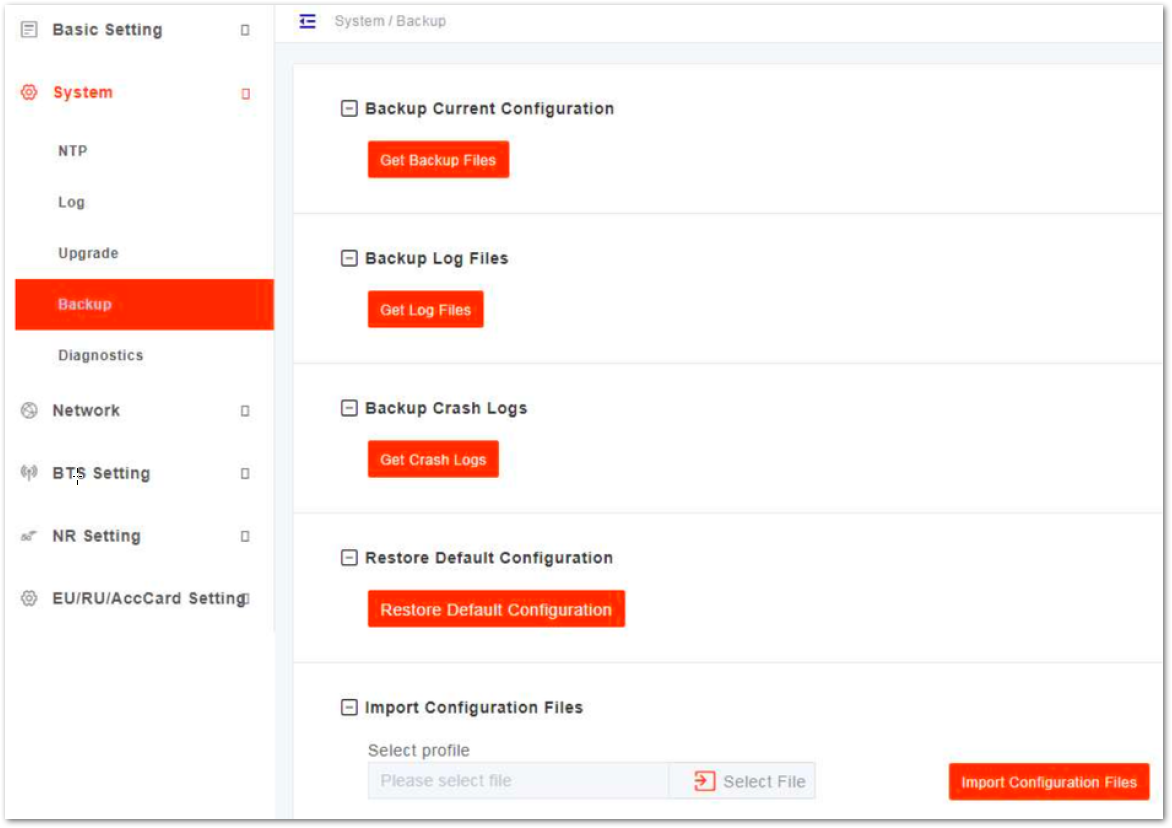Click the Basic Setting document icon
The height and width of the screenshot is (828, 1172).
coord(29,30)
